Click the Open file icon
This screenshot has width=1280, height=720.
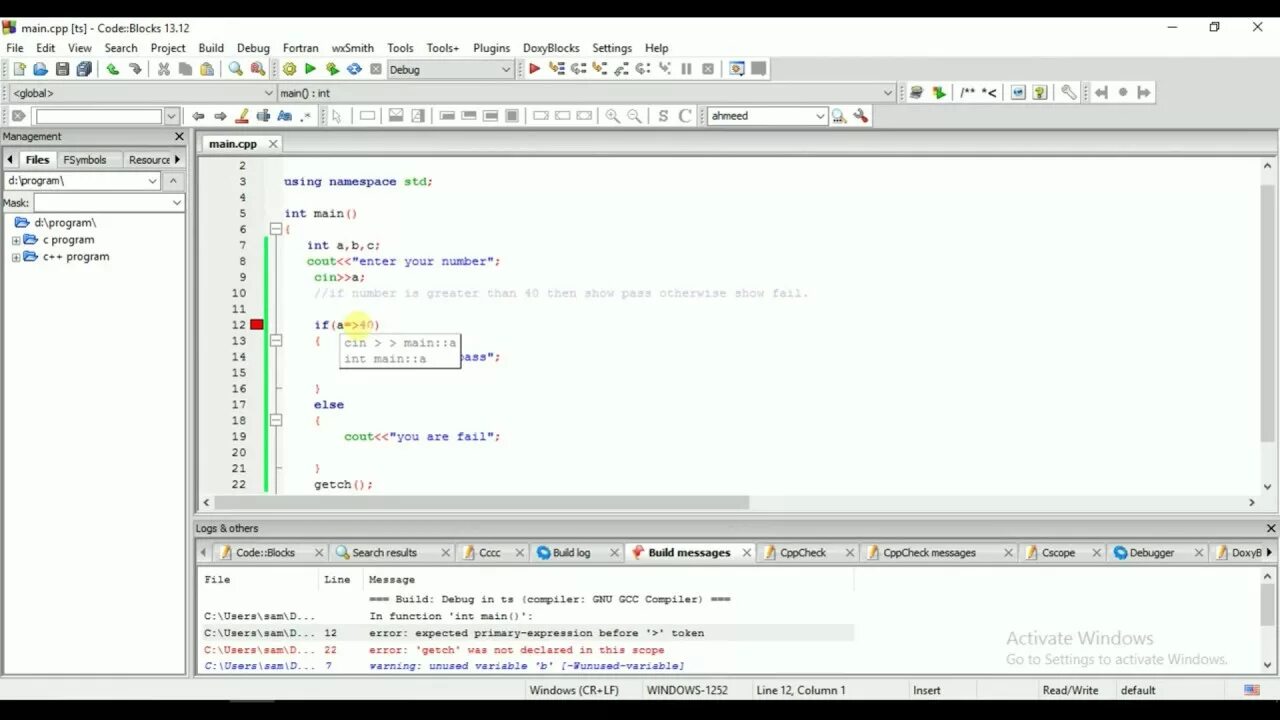pos(40,69)
